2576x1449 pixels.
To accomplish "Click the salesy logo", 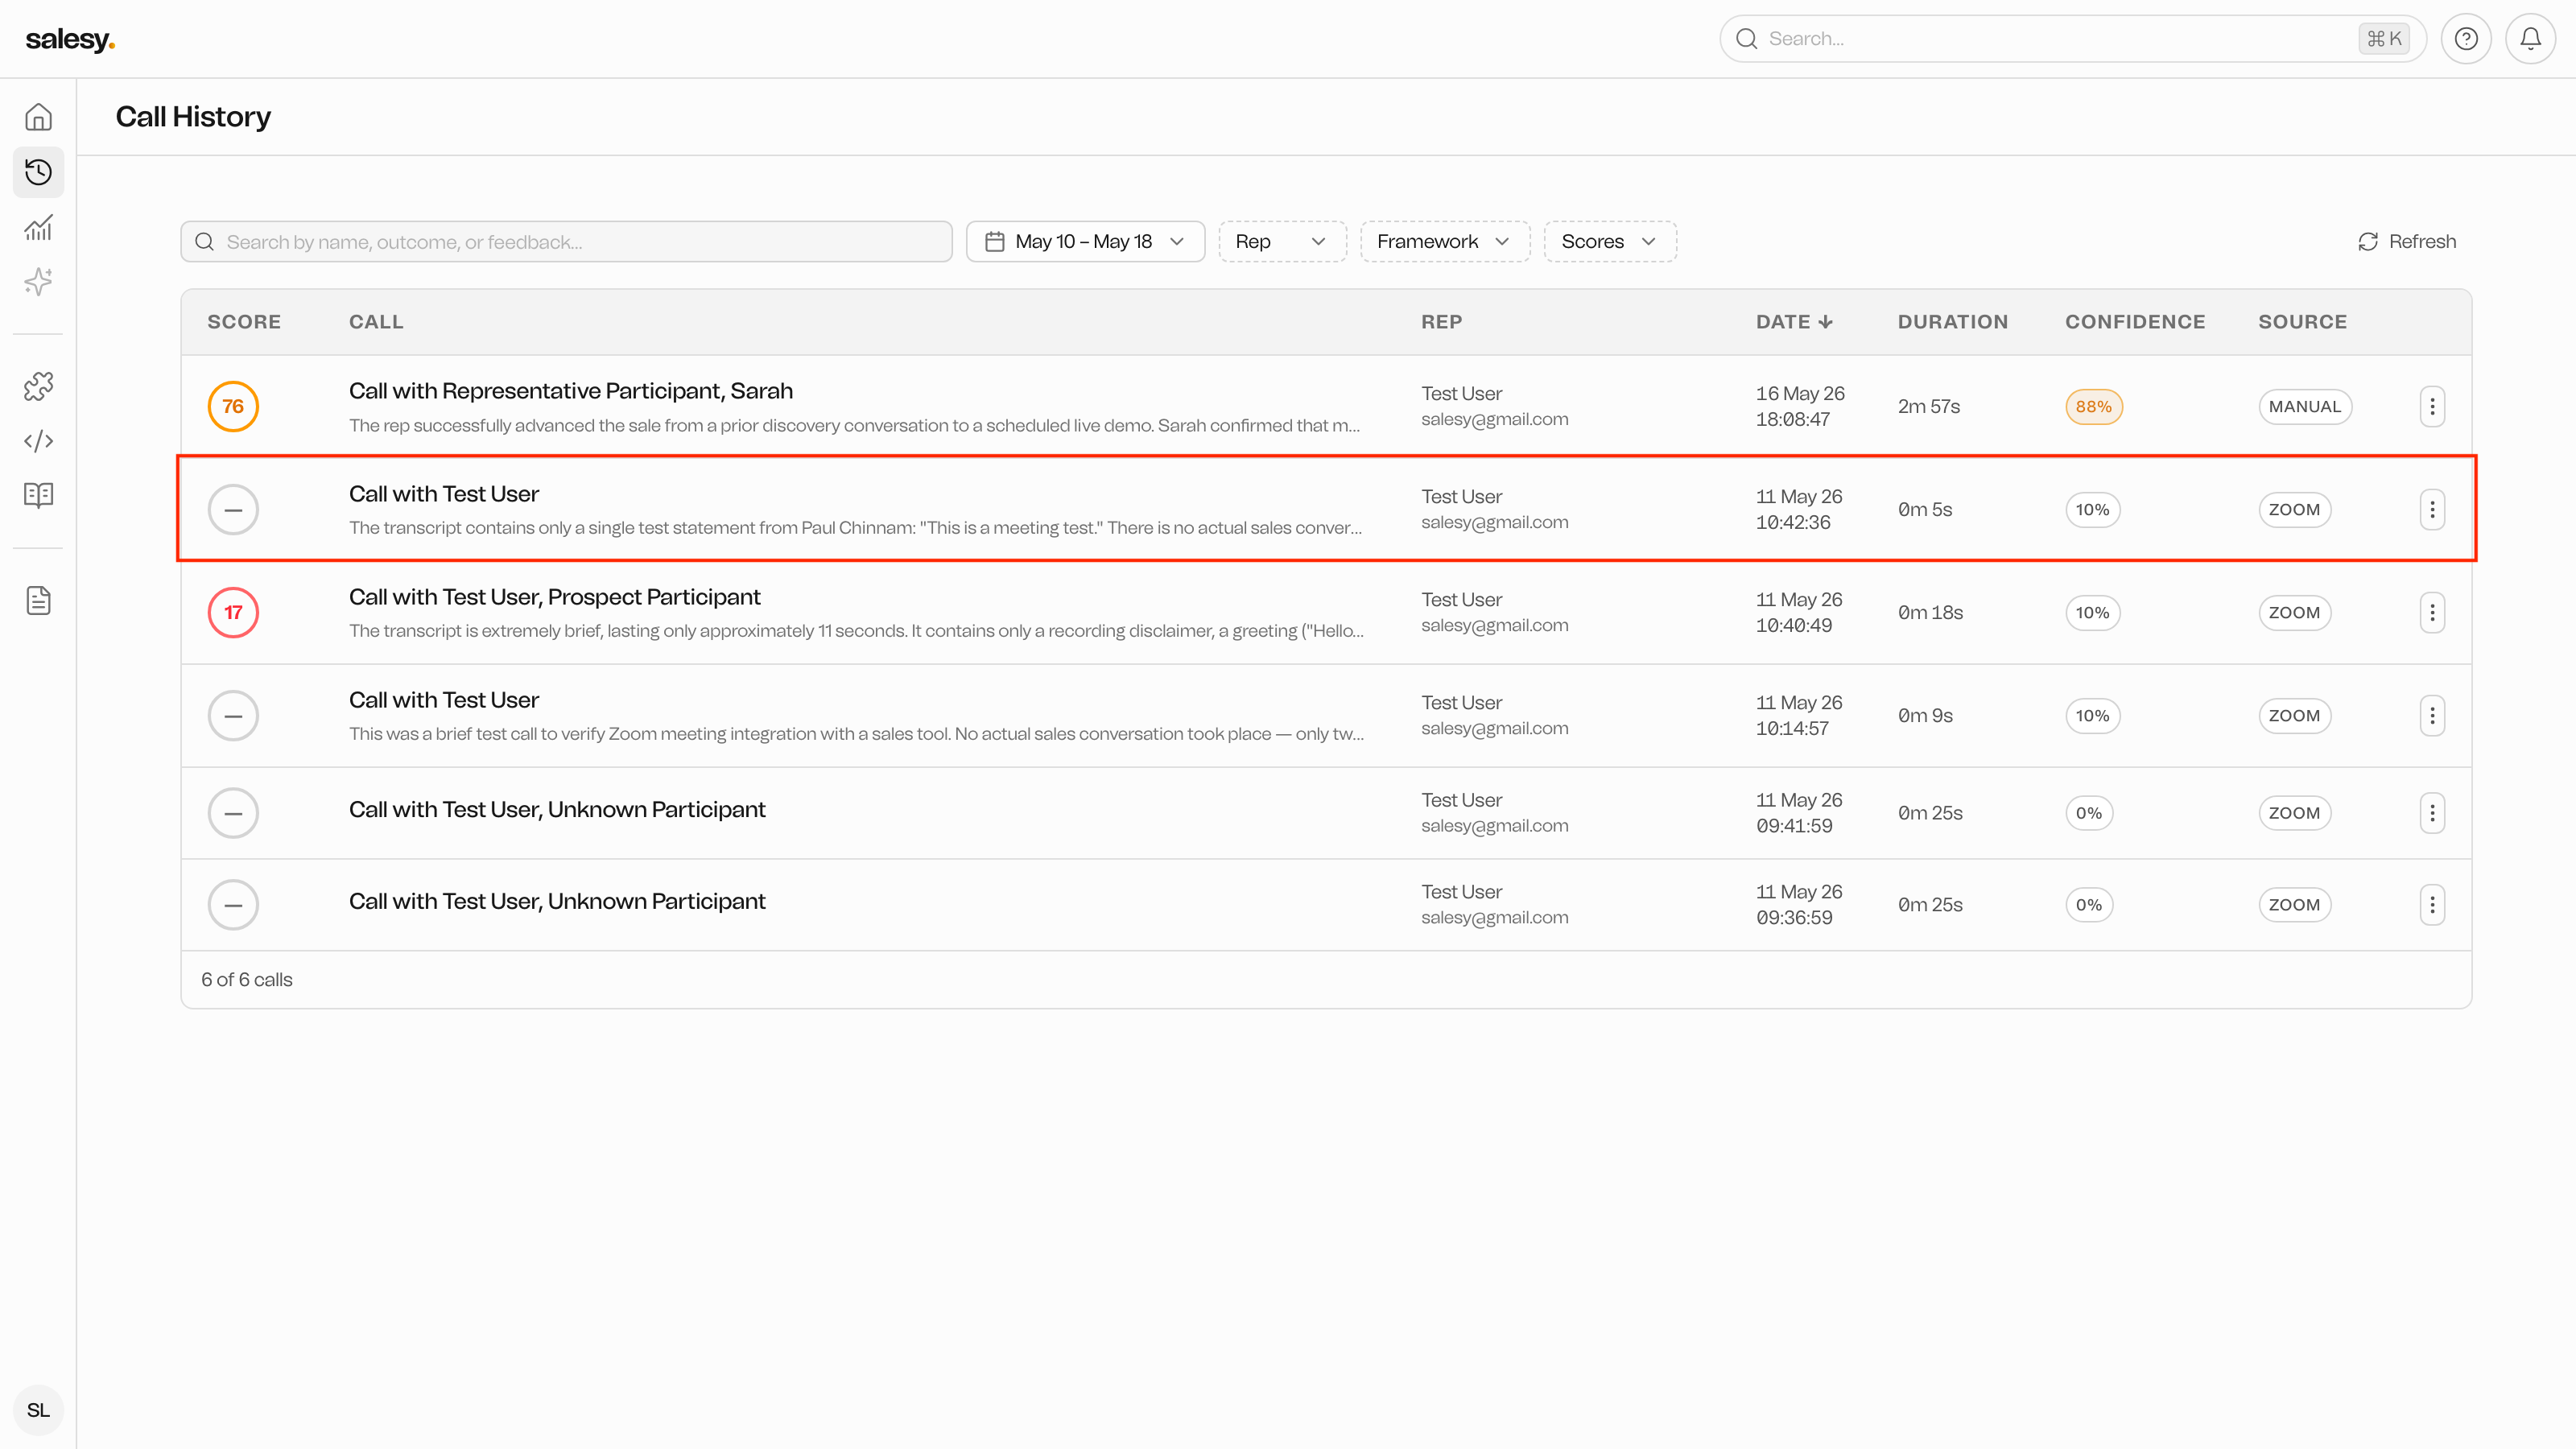I will (70, 39).
